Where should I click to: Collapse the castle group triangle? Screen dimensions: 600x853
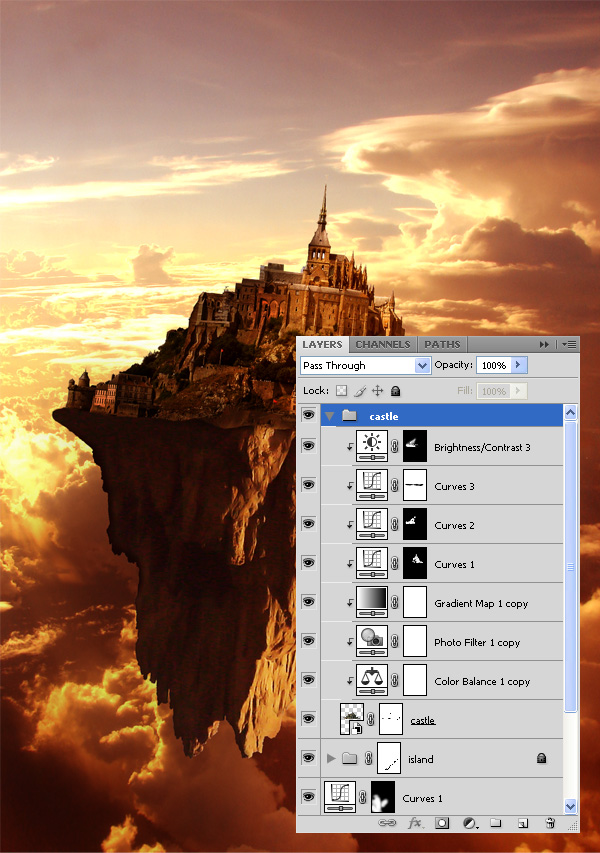pos(329,416)
